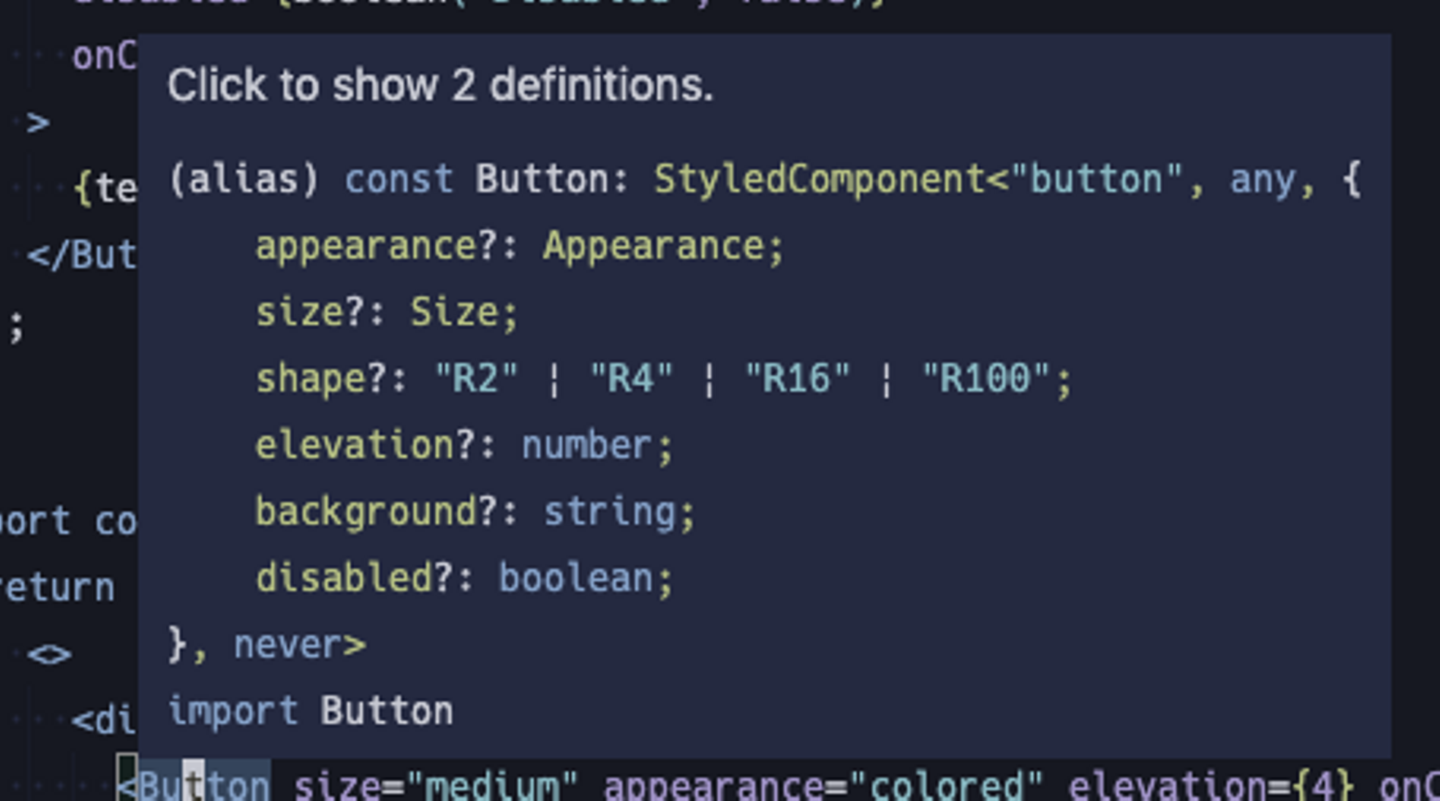This screenshot has height=801, width=1440.
Task: Select the "button" string literal in the signature
Action: 1098,180
